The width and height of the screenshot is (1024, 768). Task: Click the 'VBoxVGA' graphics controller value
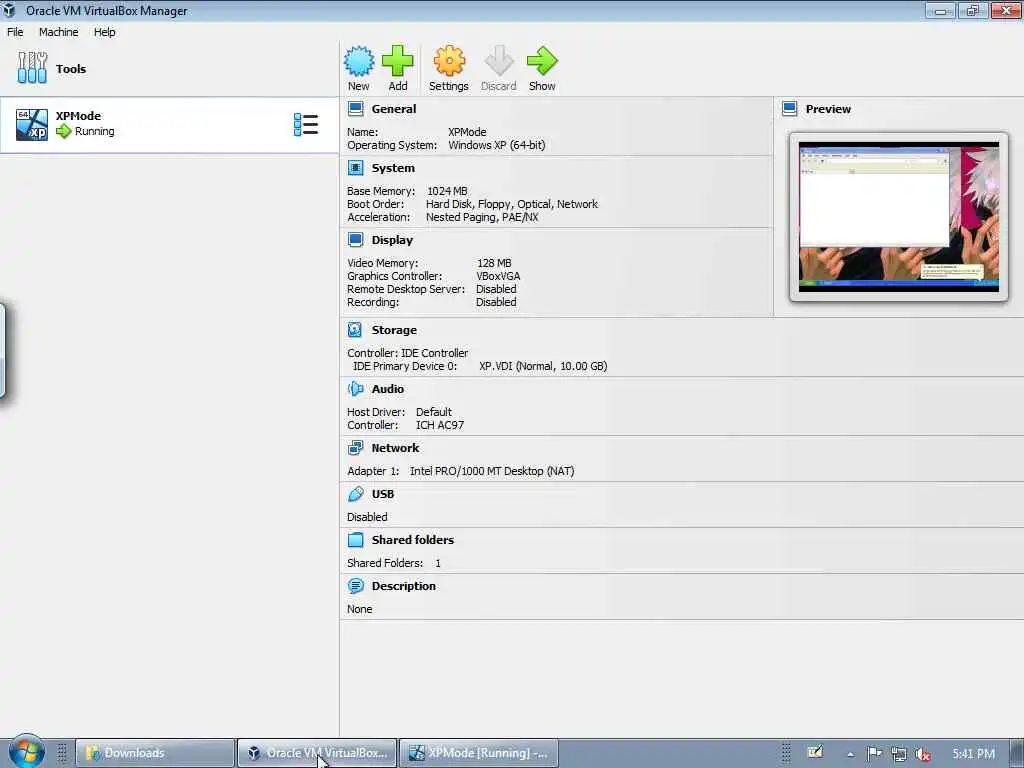pos(498,276)
